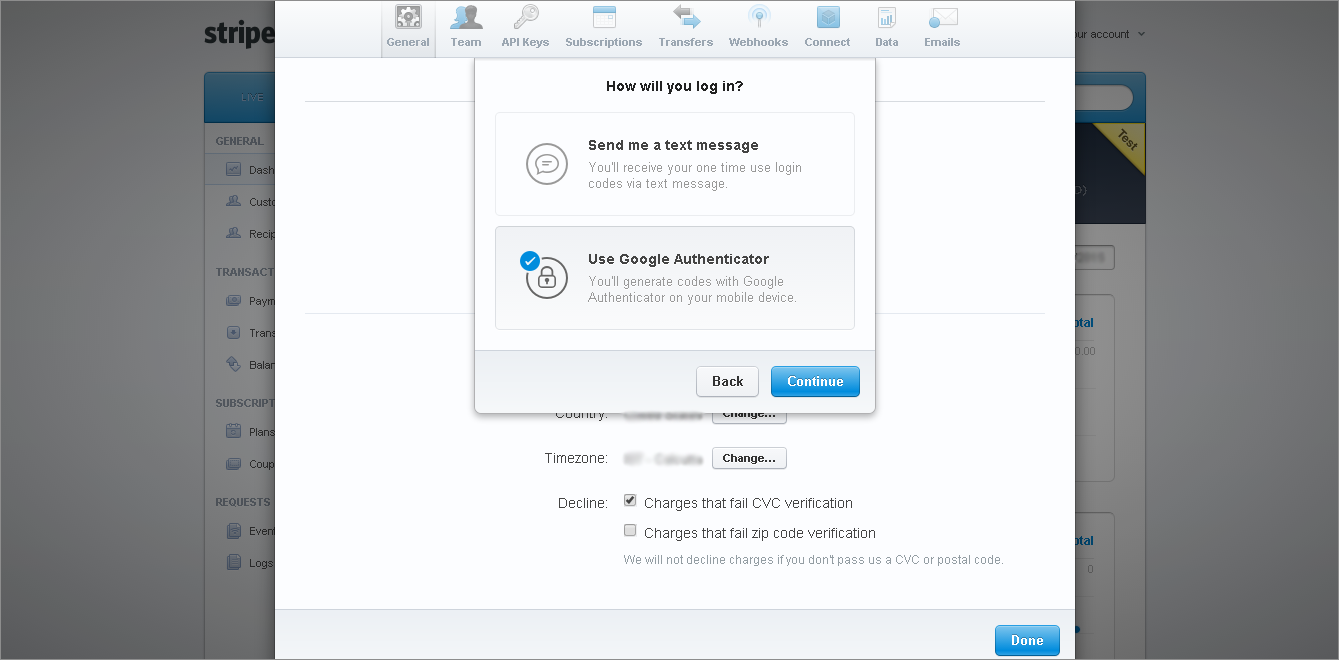The width and height of the screenshot is (1339, 660).
Task: Click the Balance sidebar icon
Action: pyautogui.click(x=233, y=364)
